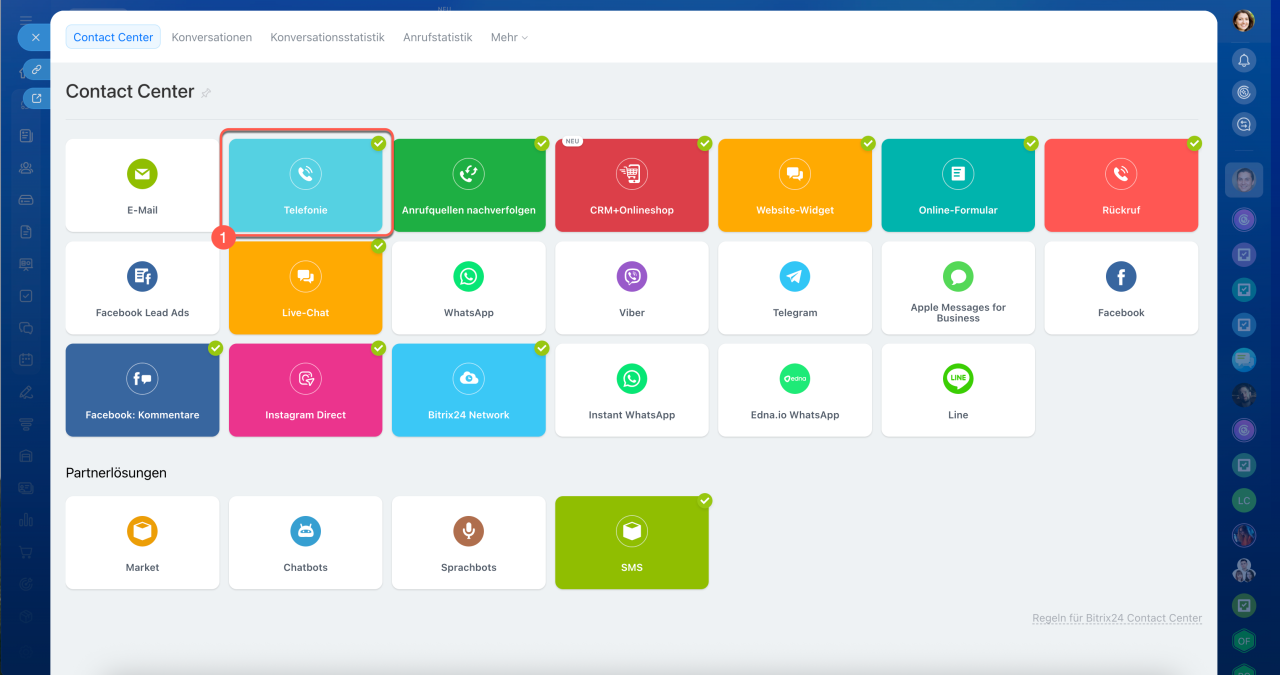Open the hamburger menu at top left
Viewport: 1280px width, 675px height.
pos(26,19)
